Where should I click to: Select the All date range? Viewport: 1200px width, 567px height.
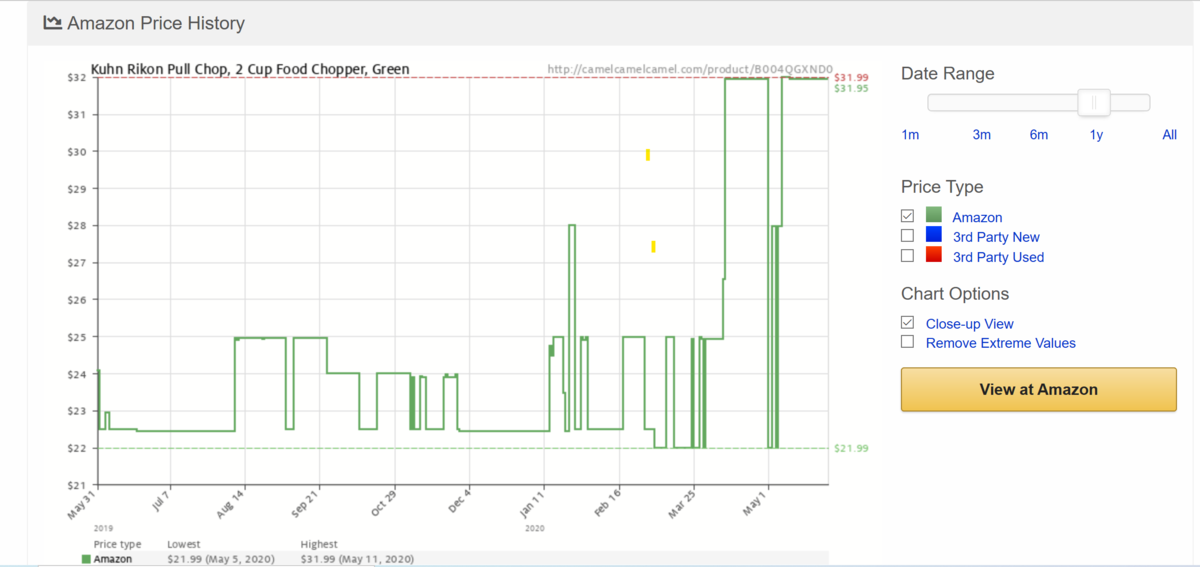(x=1169, y=135)
